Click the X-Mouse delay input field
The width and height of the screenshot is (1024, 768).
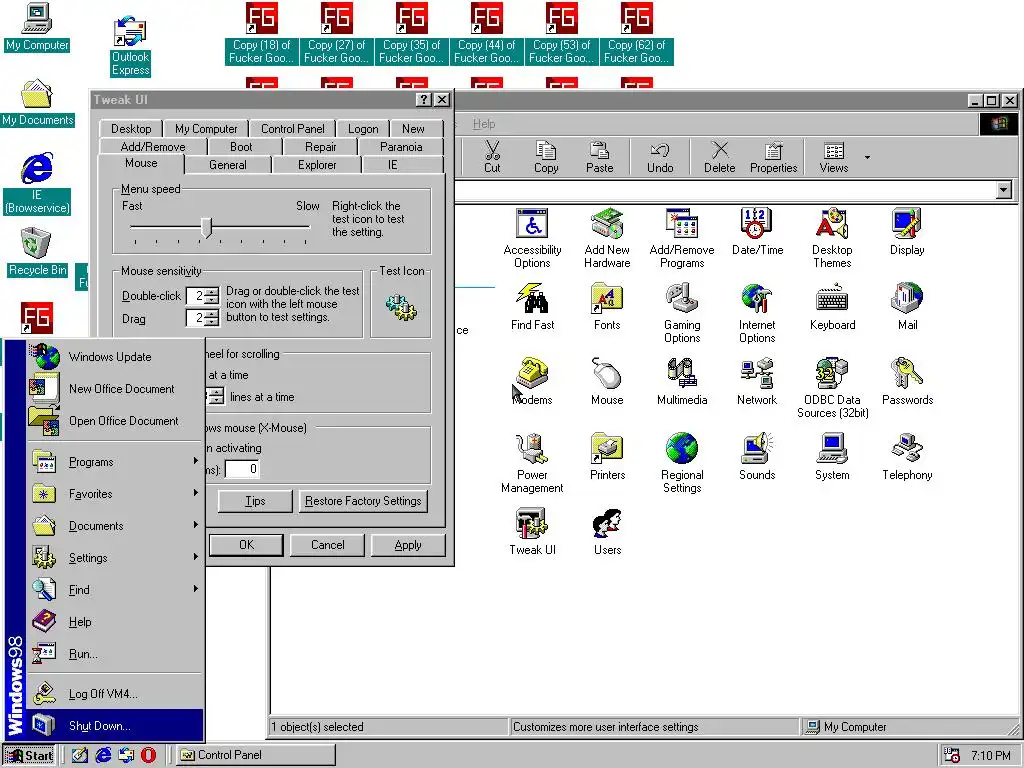pos(242,469)
